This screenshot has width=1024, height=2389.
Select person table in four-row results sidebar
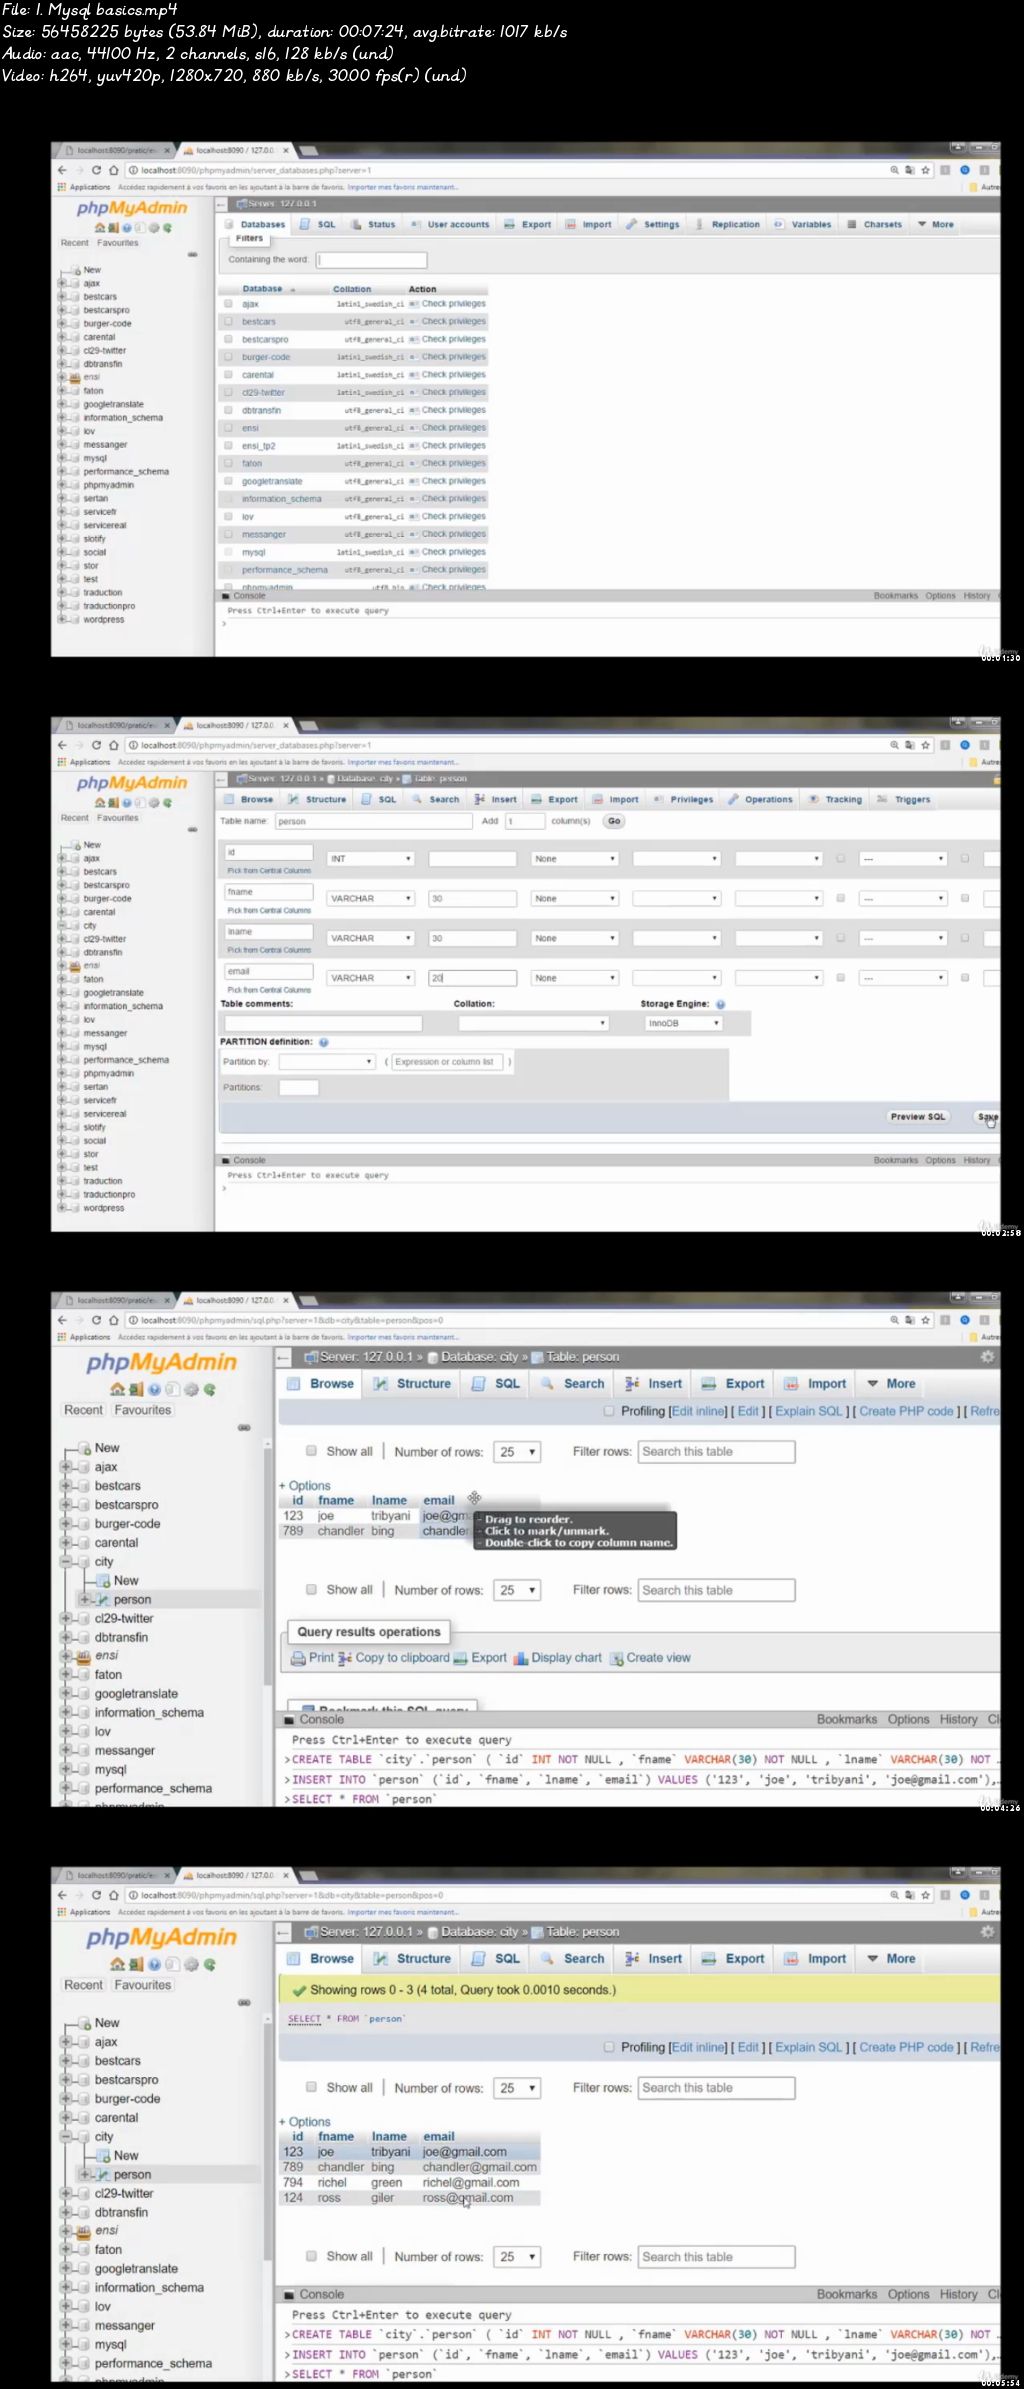pyautogui.click(x=132, y=2174)
